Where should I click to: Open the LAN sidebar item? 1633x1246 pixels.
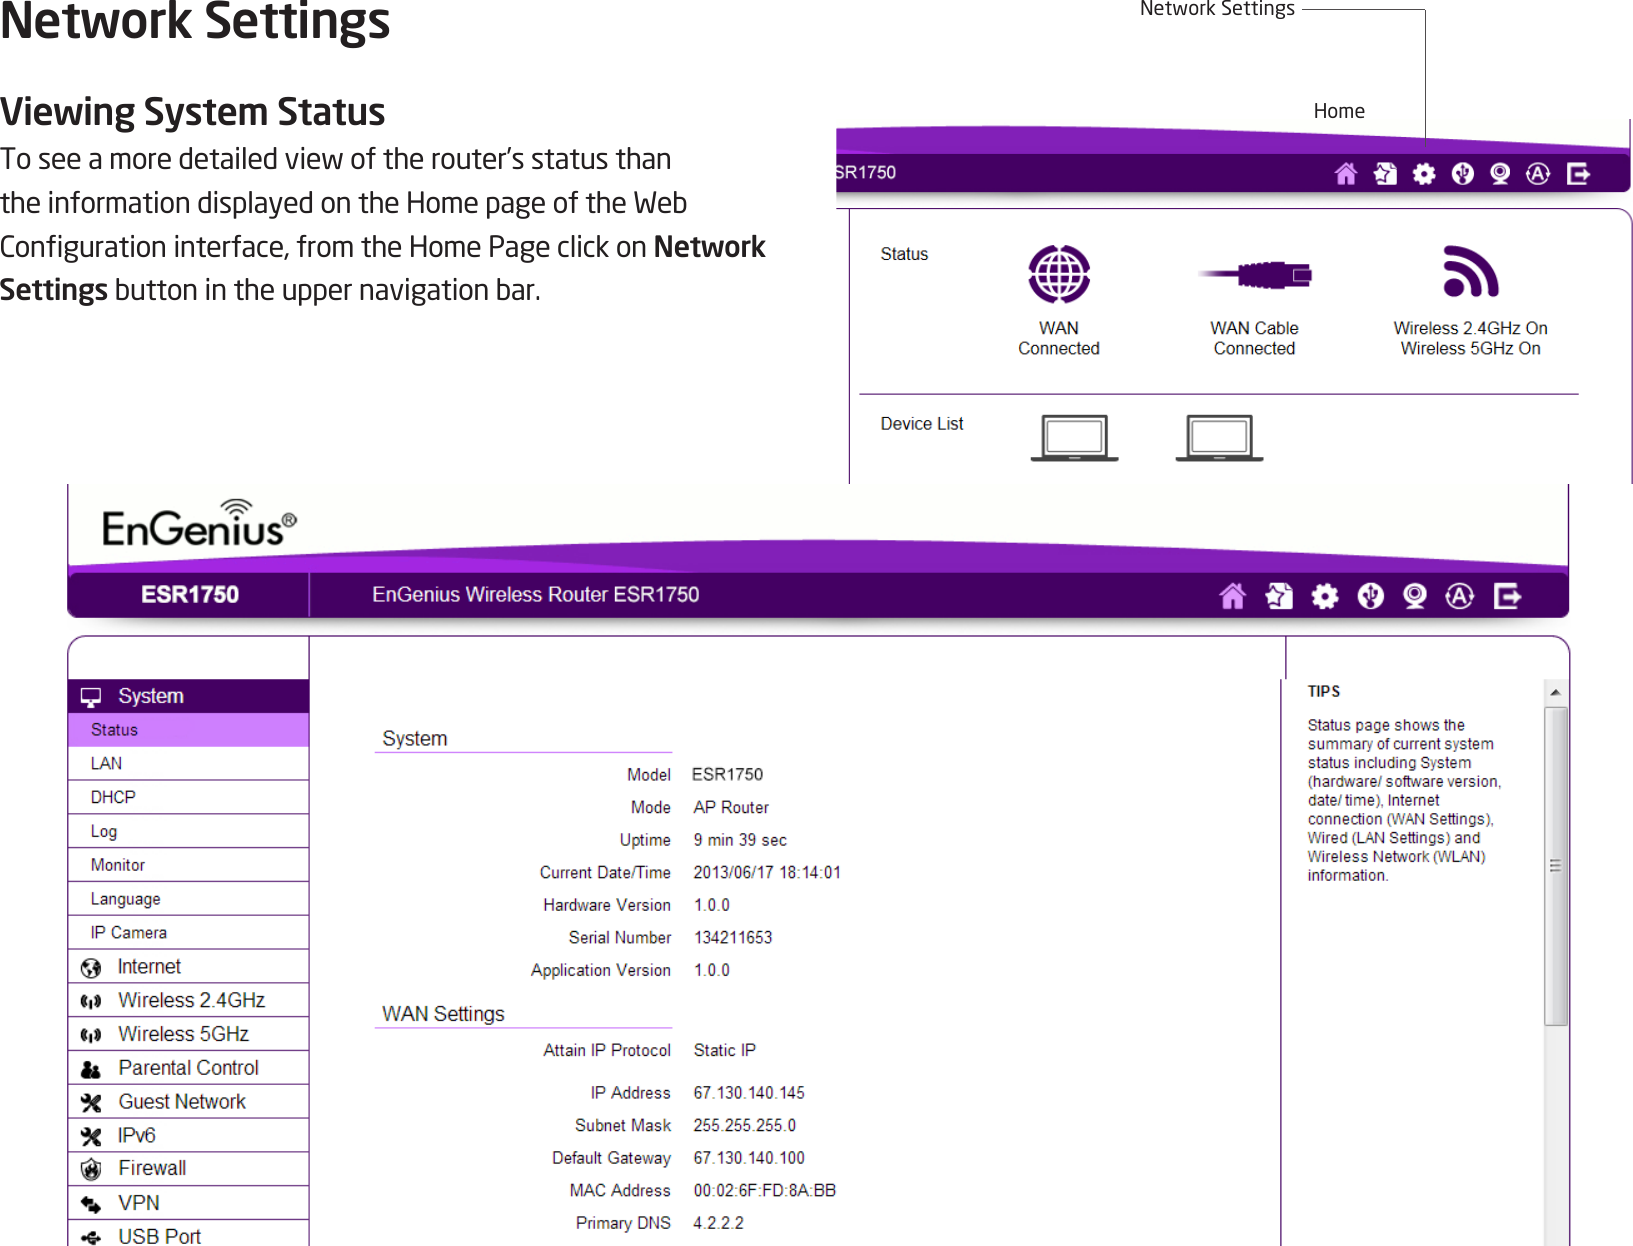click(x=188, y=764)
